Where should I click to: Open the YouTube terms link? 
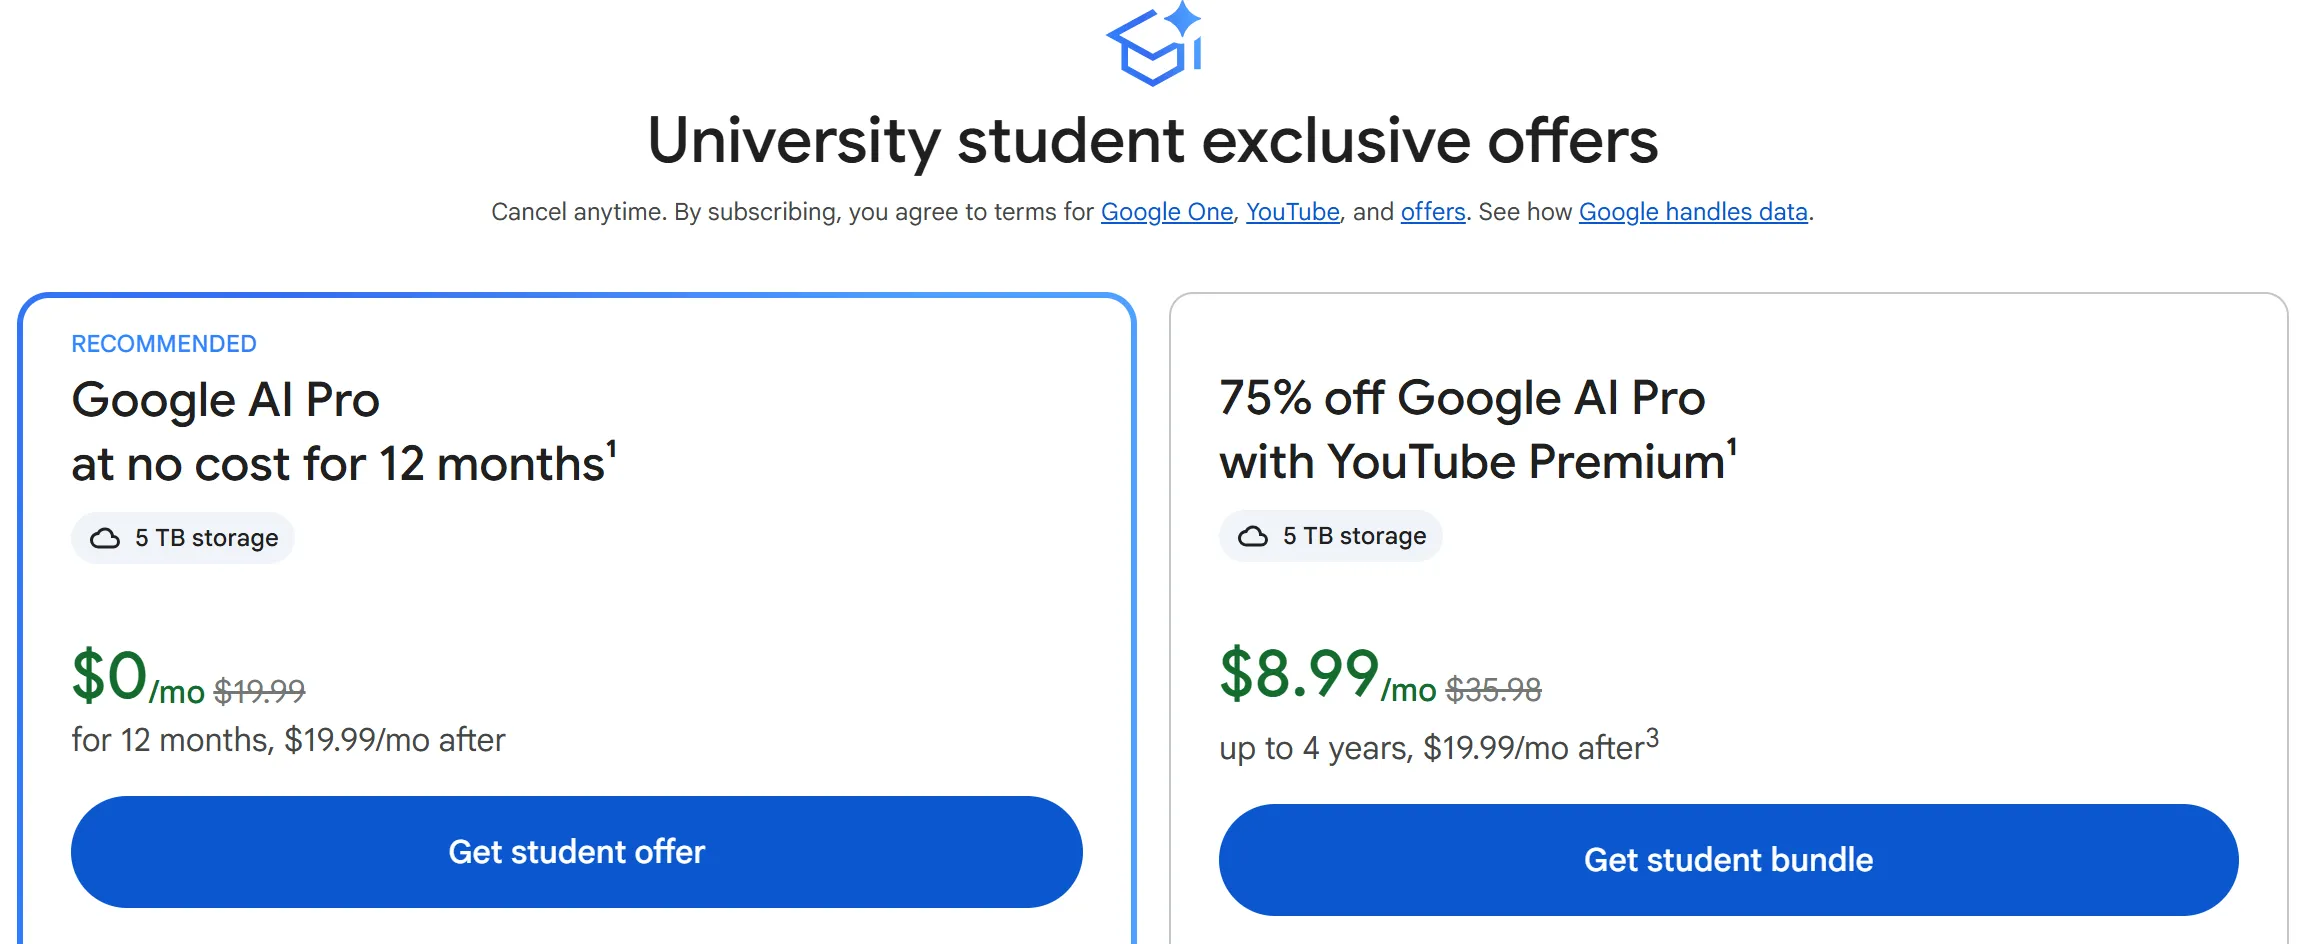coord(1293,212)
